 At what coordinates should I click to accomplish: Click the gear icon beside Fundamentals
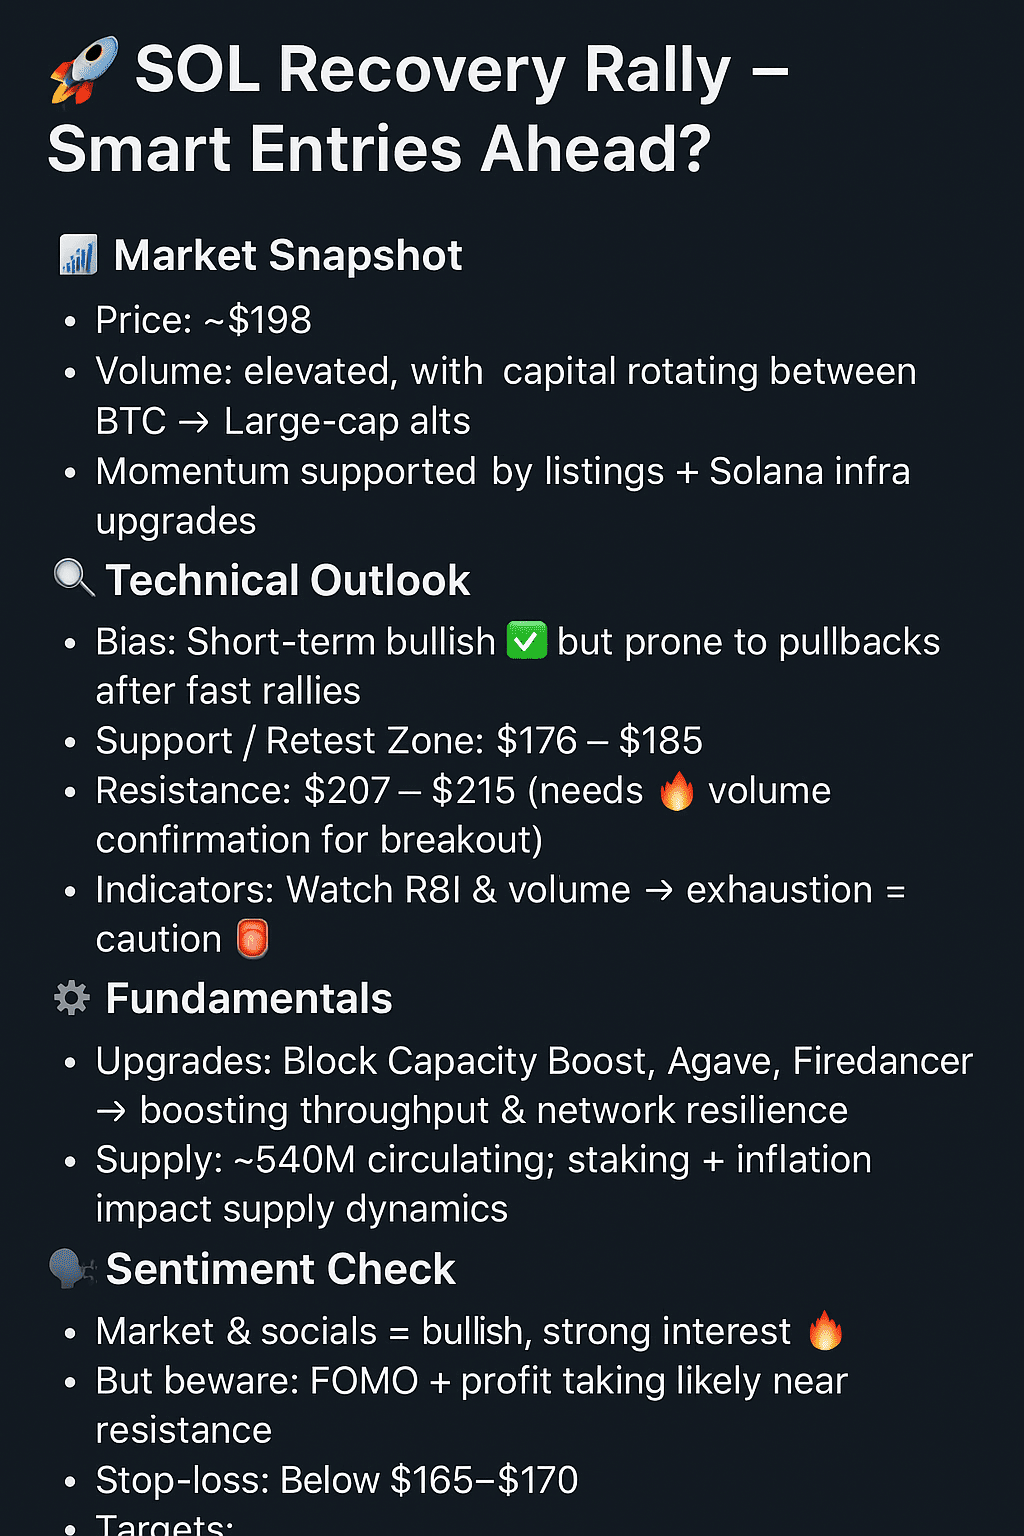coord(72,998)
